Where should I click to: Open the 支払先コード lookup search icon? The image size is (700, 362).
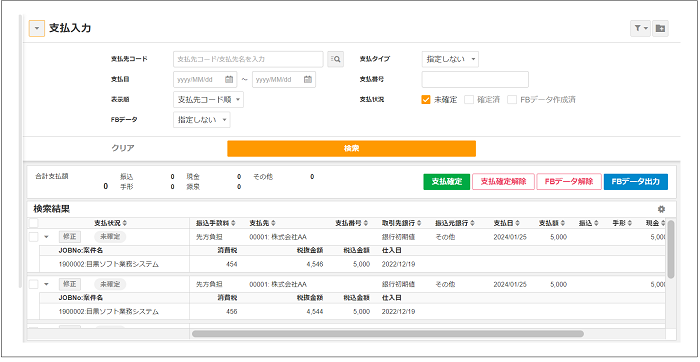tap(336, 59)
